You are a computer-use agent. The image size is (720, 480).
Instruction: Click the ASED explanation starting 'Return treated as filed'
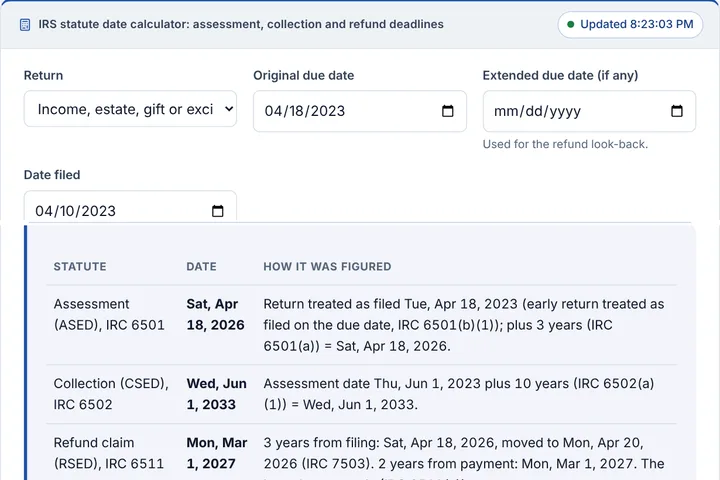point(464,325)
